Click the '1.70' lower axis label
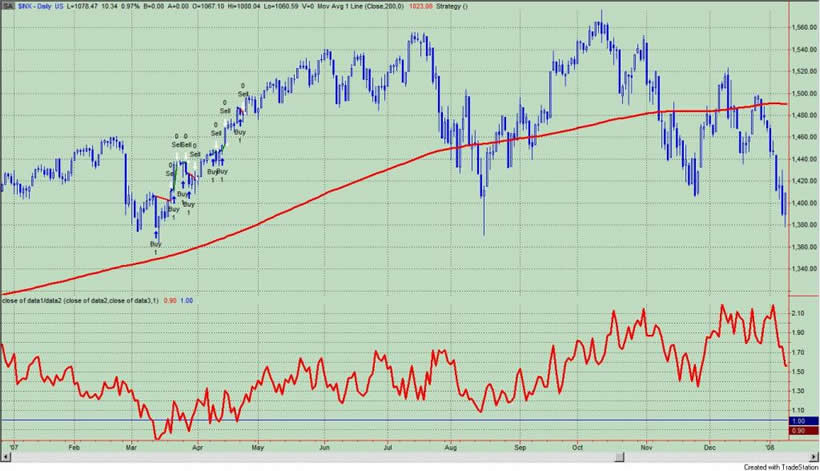The image size is (820, 471). pyautogui.click(x=798, y=352)
